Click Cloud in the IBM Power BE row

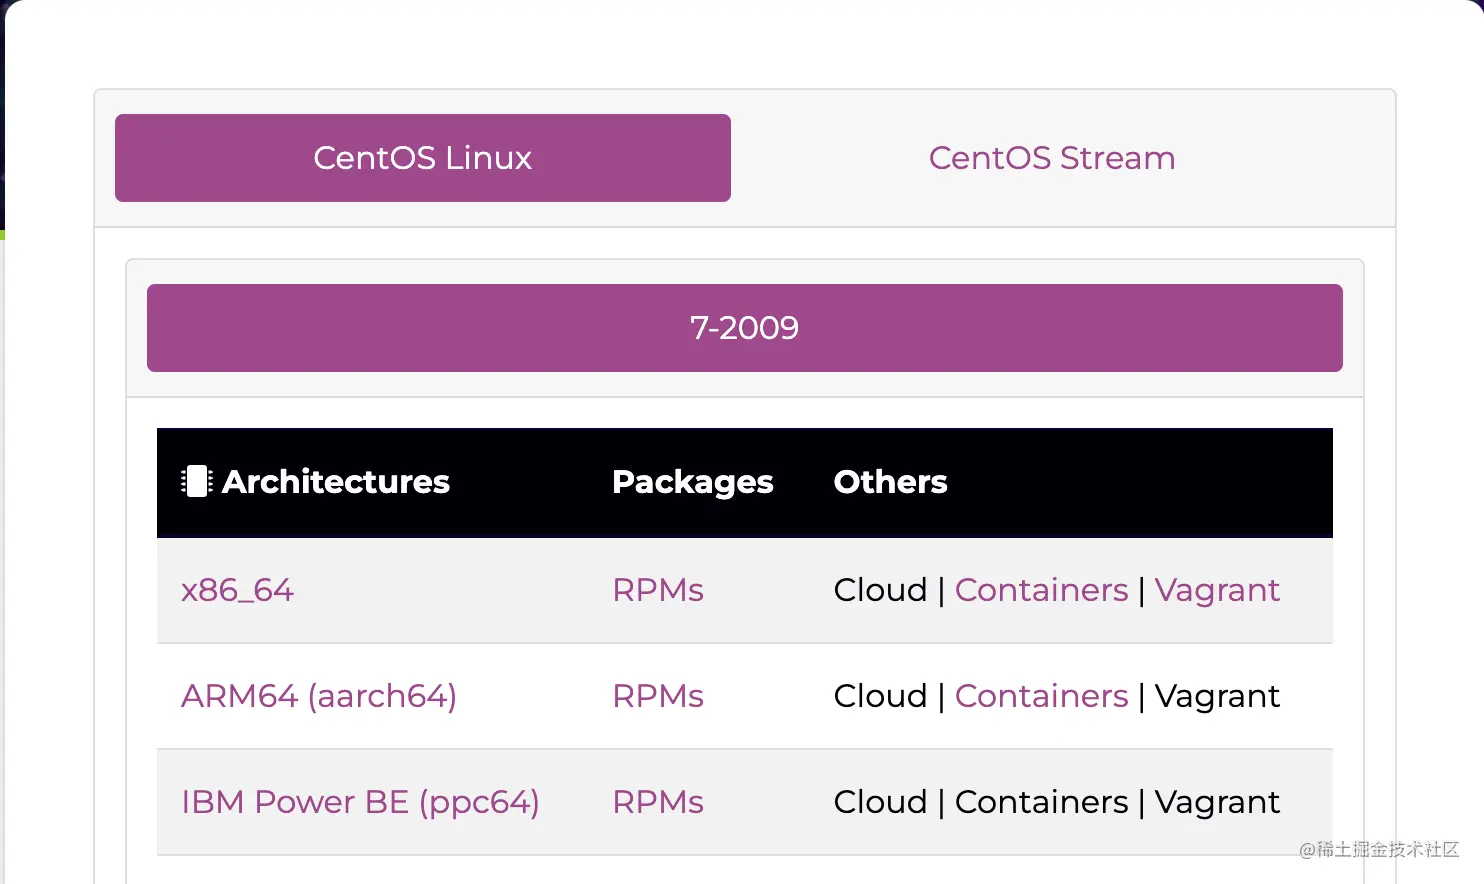point(880,802)
